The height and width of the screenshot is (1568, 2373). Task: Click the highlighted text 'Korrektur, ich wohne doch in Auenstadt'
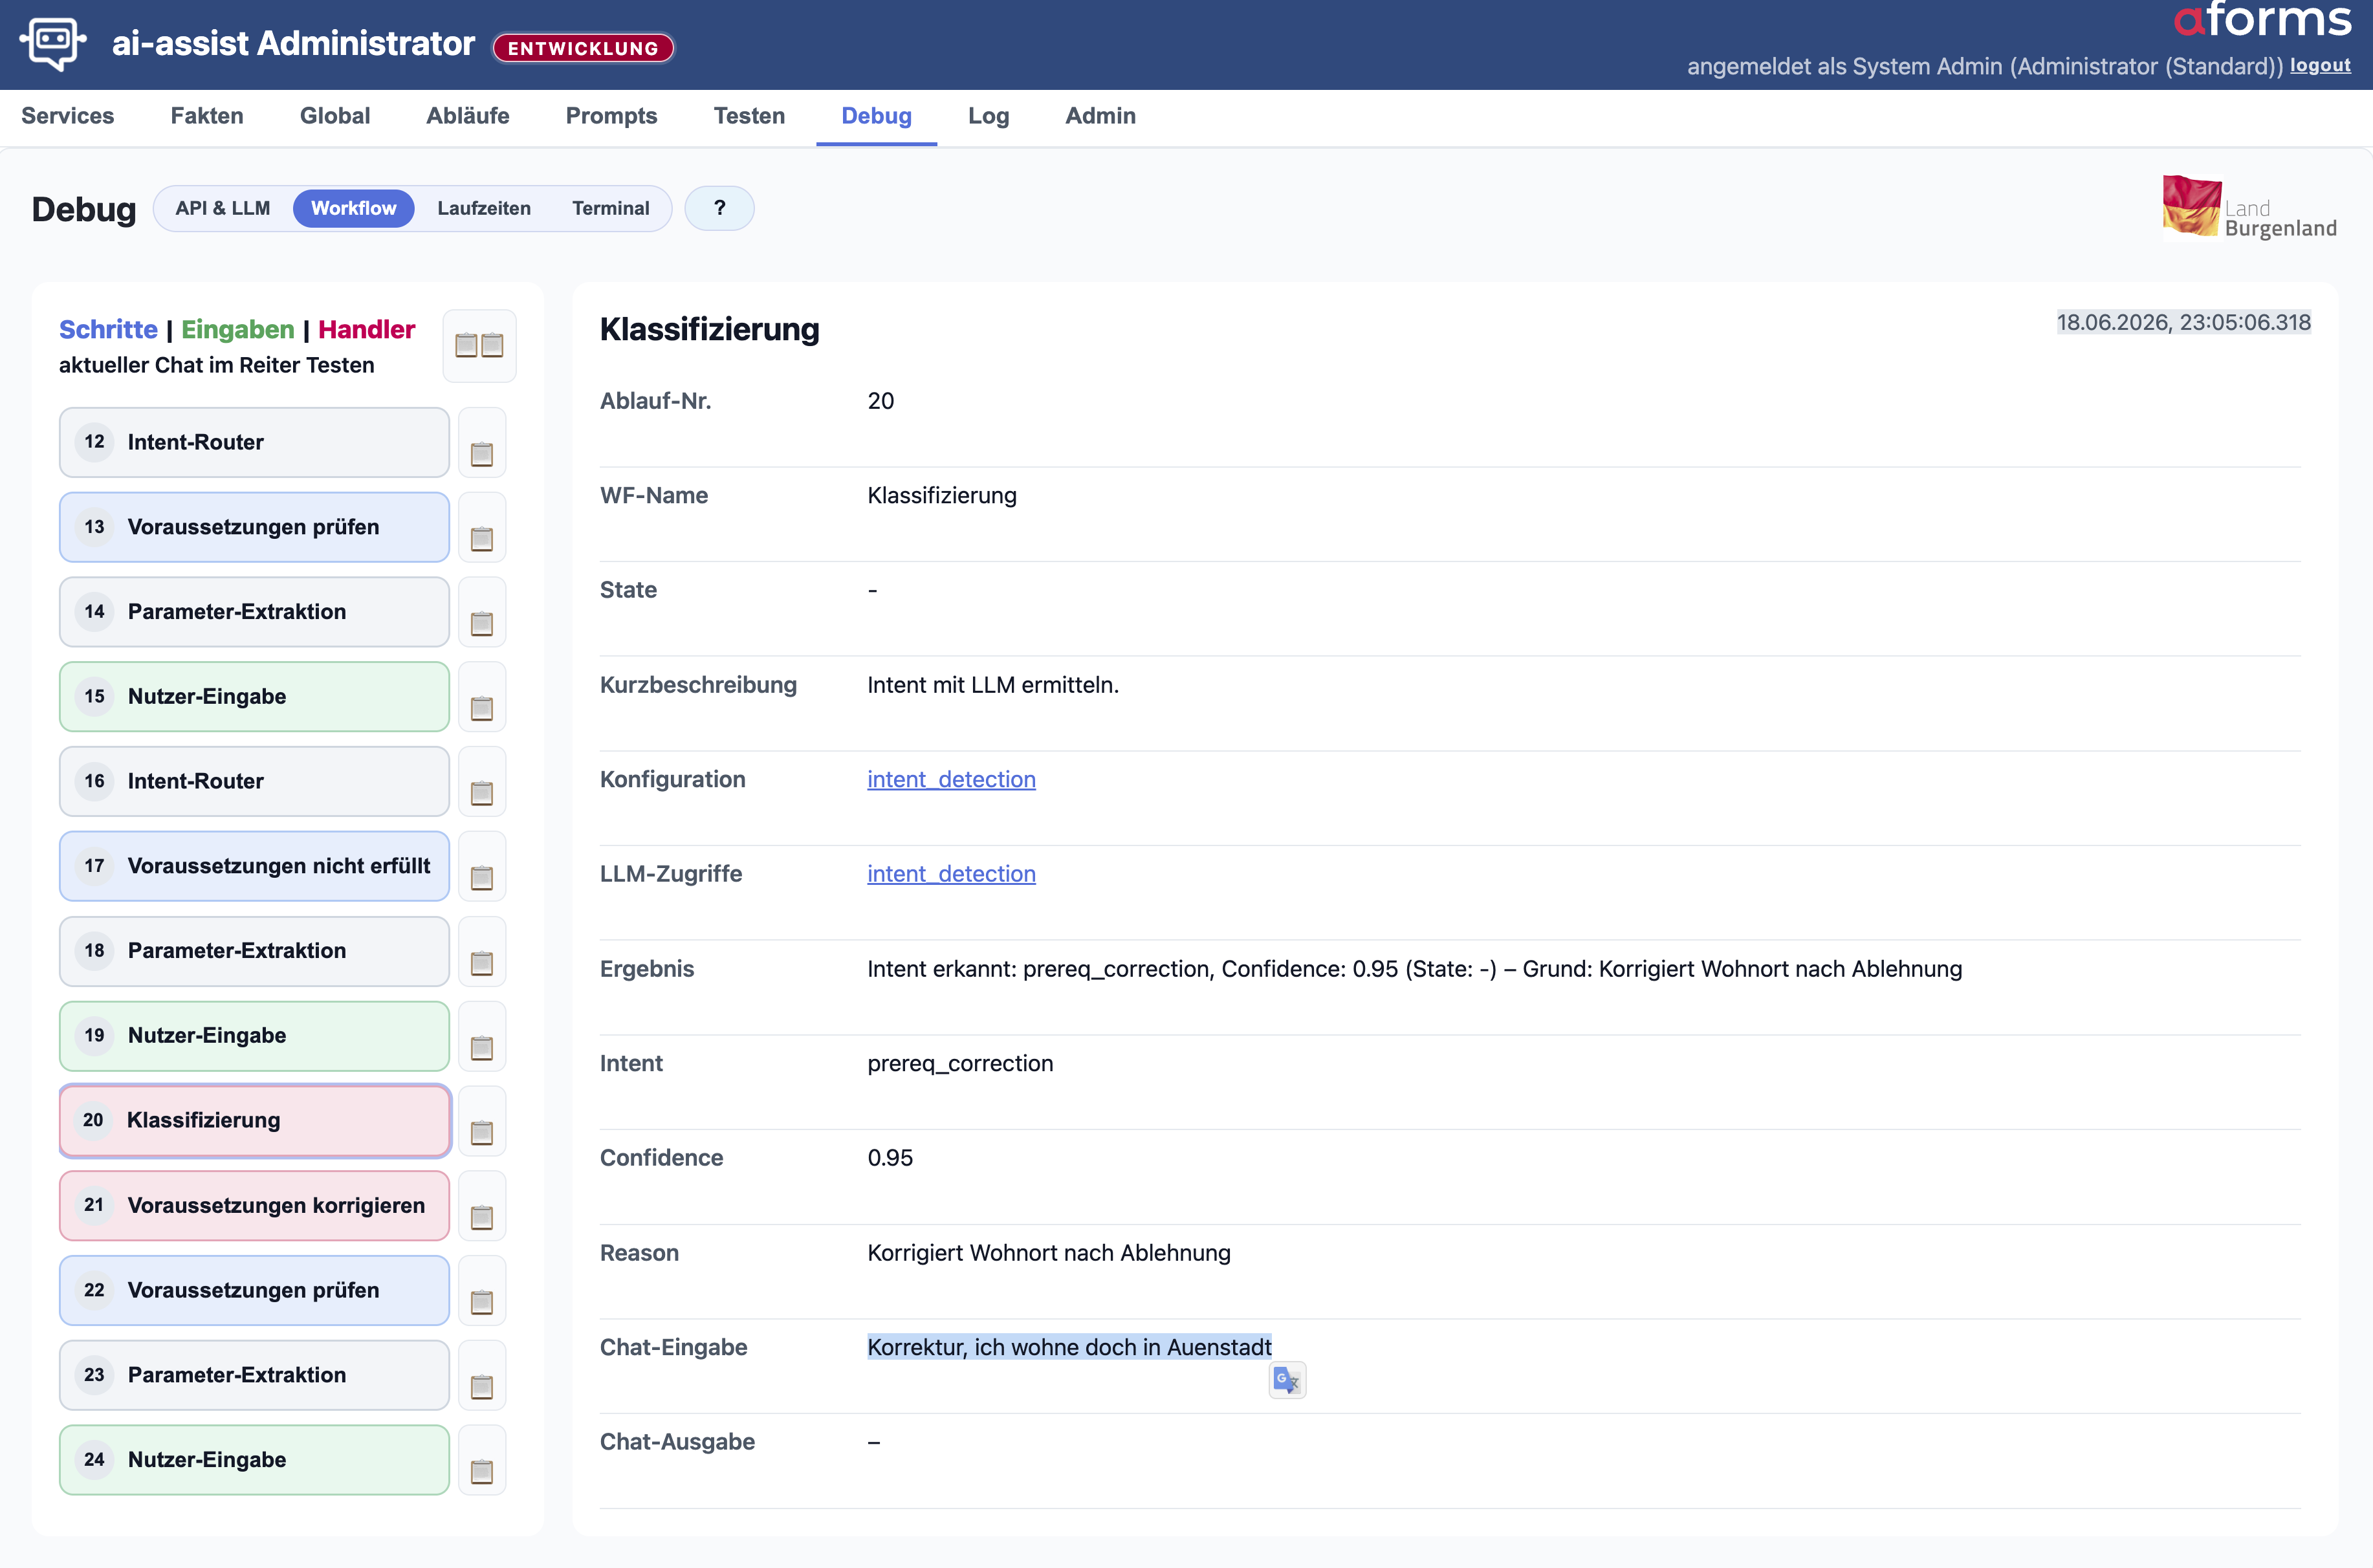[1069, 1348]
